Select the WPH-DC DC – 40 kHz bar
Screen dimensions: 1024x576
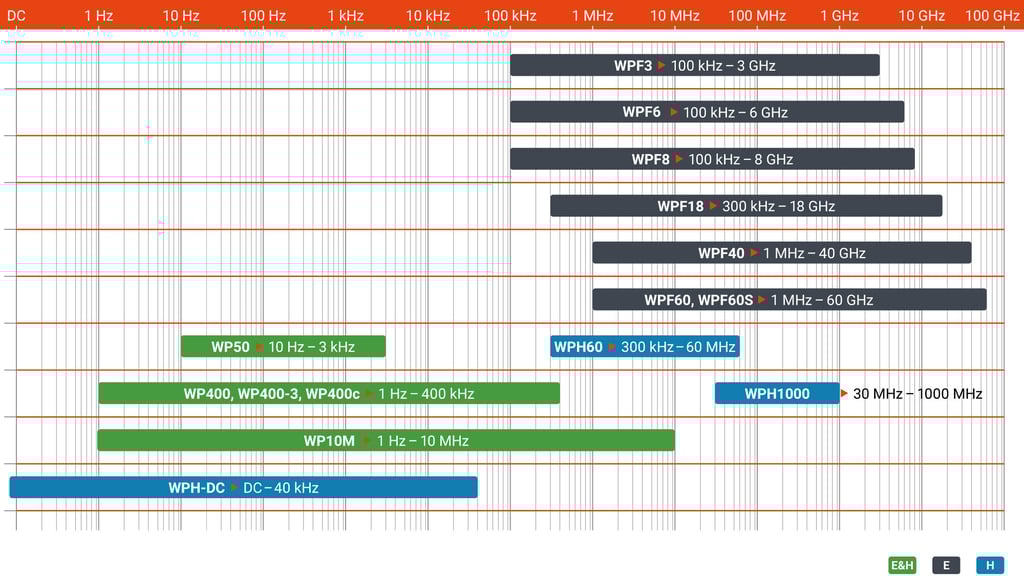click(244, 487)
